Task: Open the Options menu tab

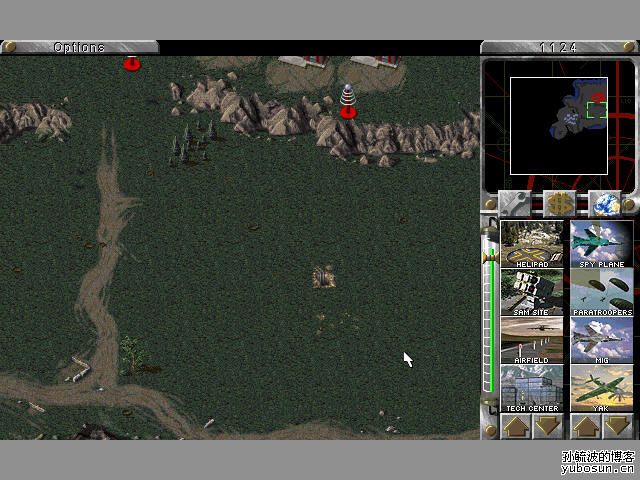Action: (80, 47)
